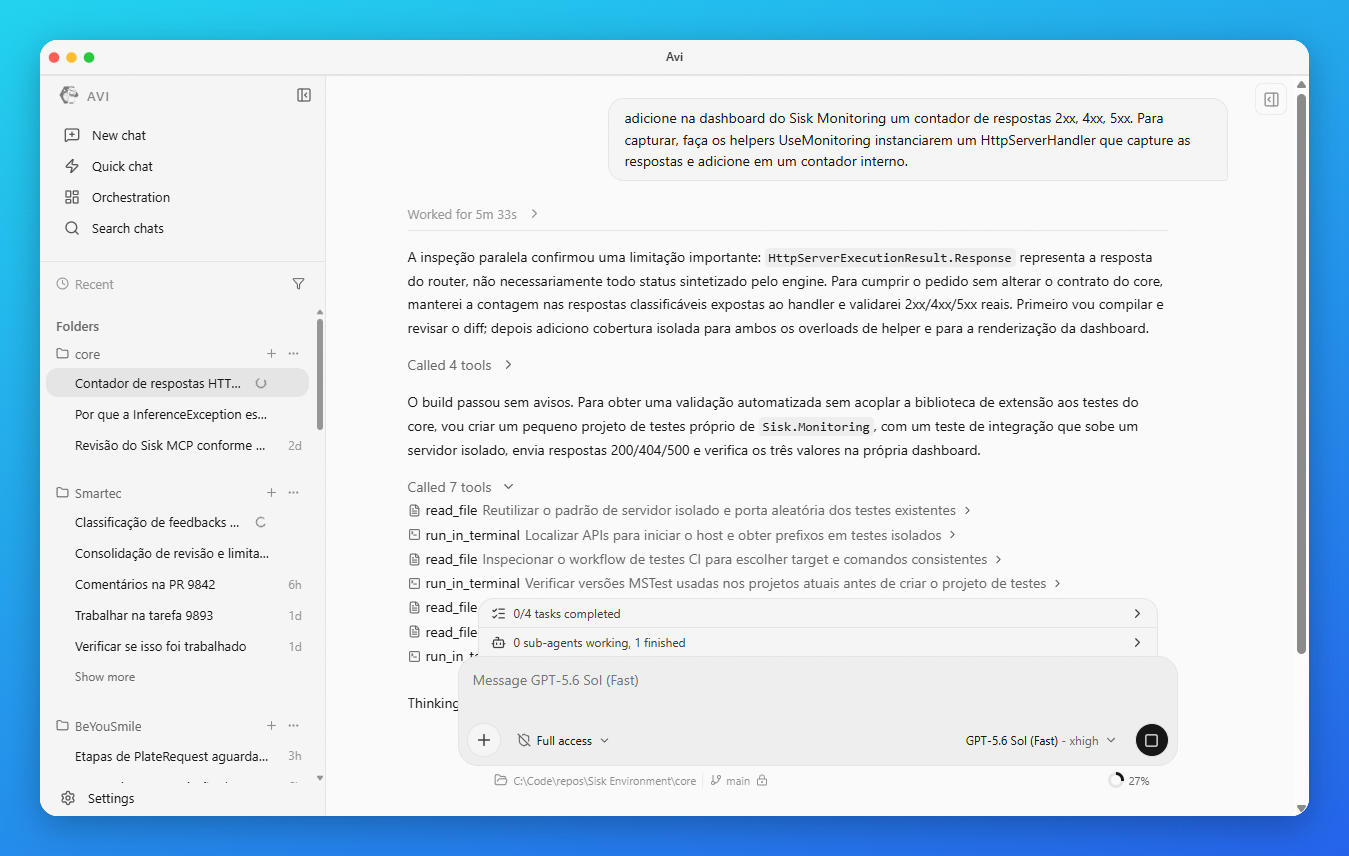
Task: Open chat 'Trabalhar na tarefa 9893'
Action: click(177, 615)
